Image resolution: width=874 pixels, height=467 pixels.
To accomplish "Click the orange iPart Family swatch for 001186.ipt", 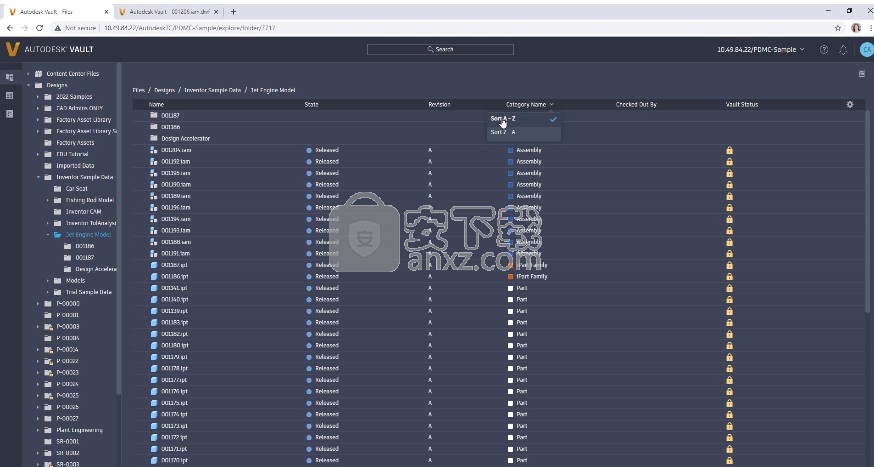I will coord(510,276).
